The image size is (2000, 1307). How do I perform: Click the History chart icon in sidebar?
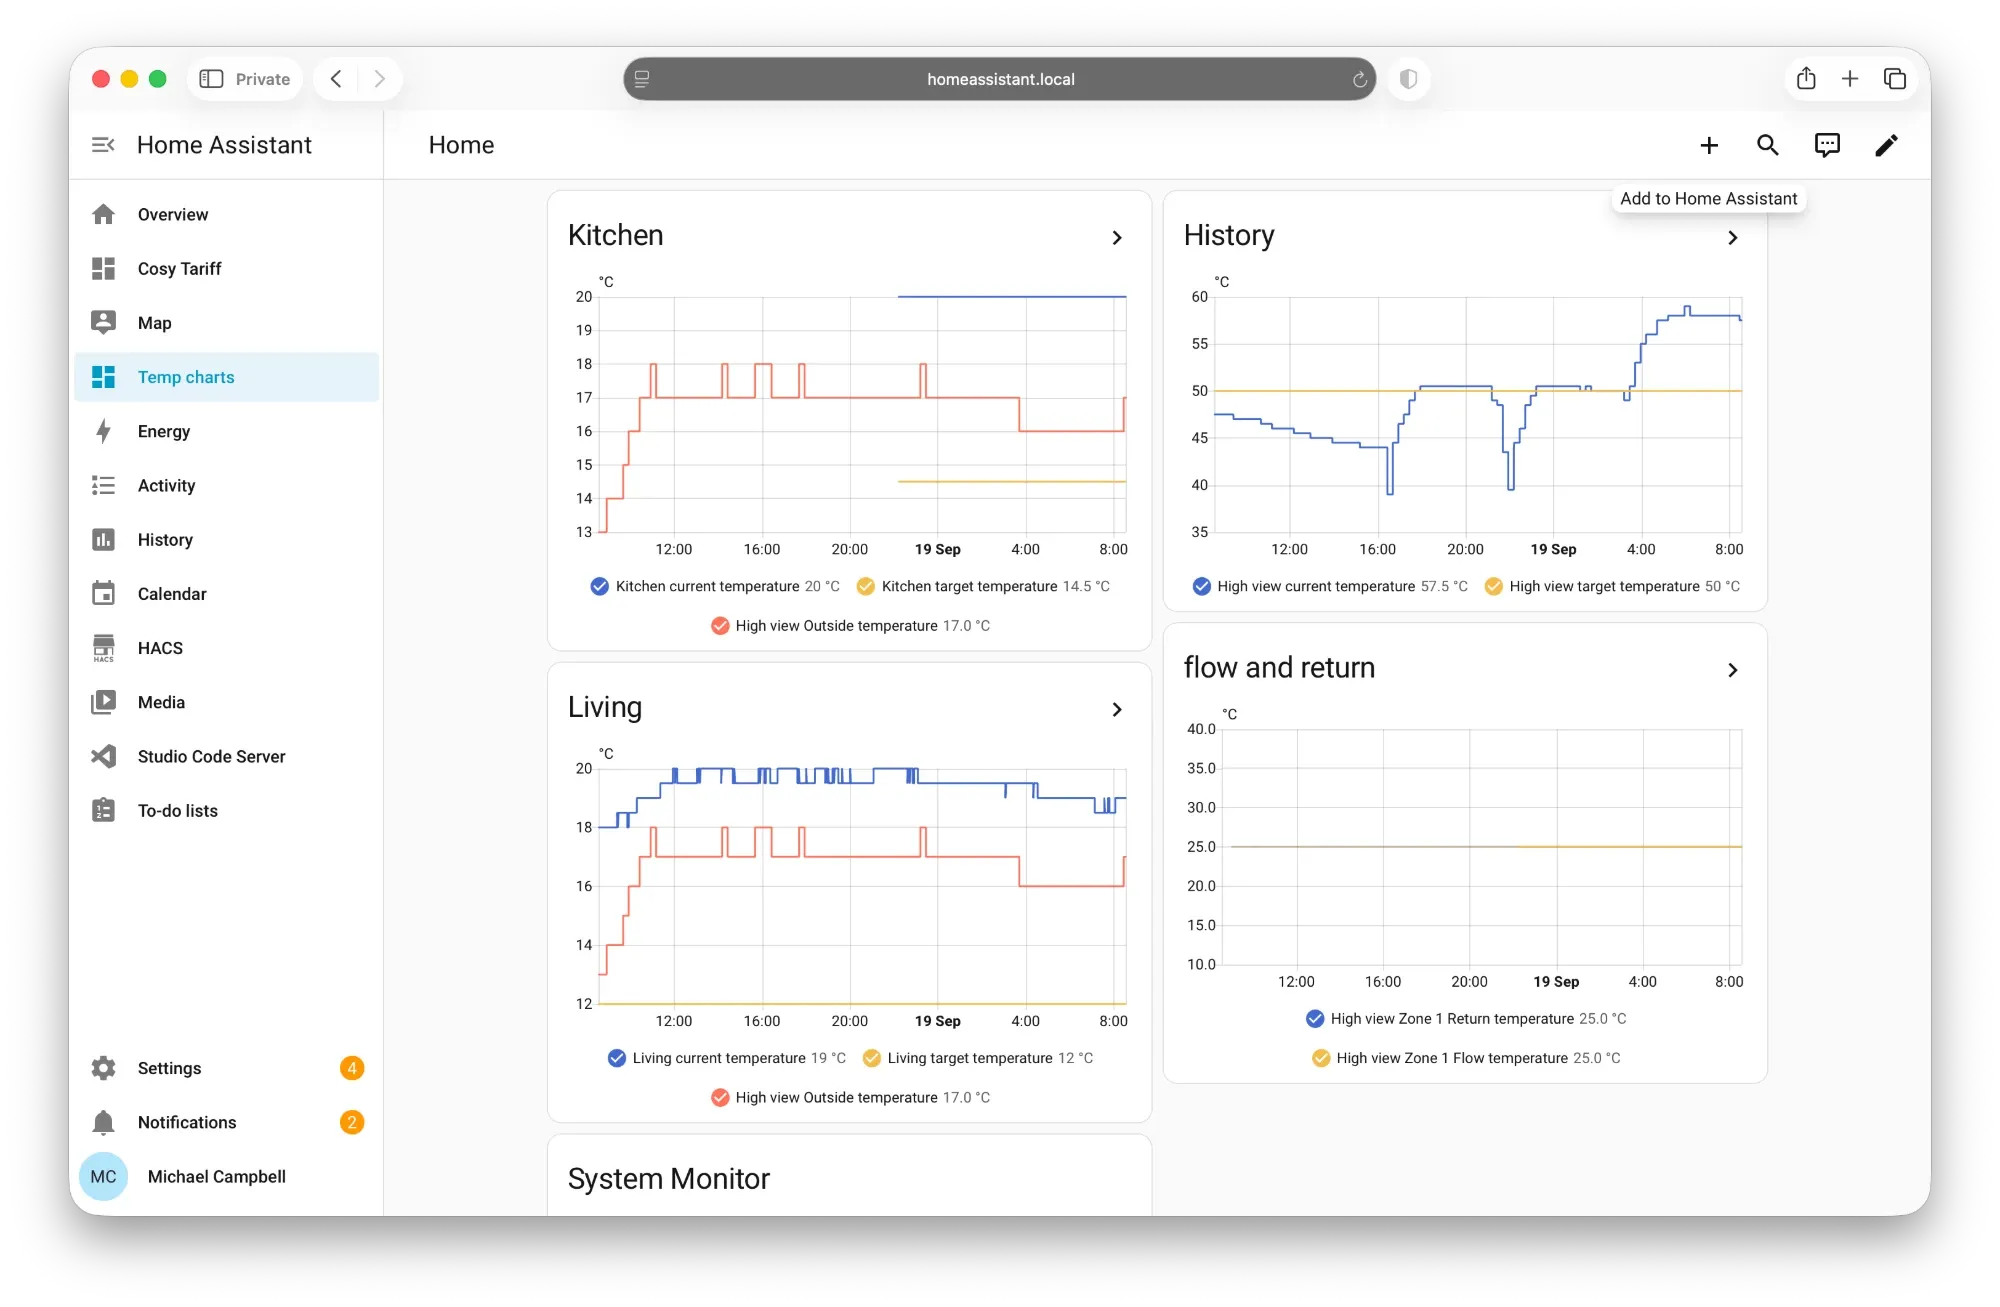click(x=103, y=539)
